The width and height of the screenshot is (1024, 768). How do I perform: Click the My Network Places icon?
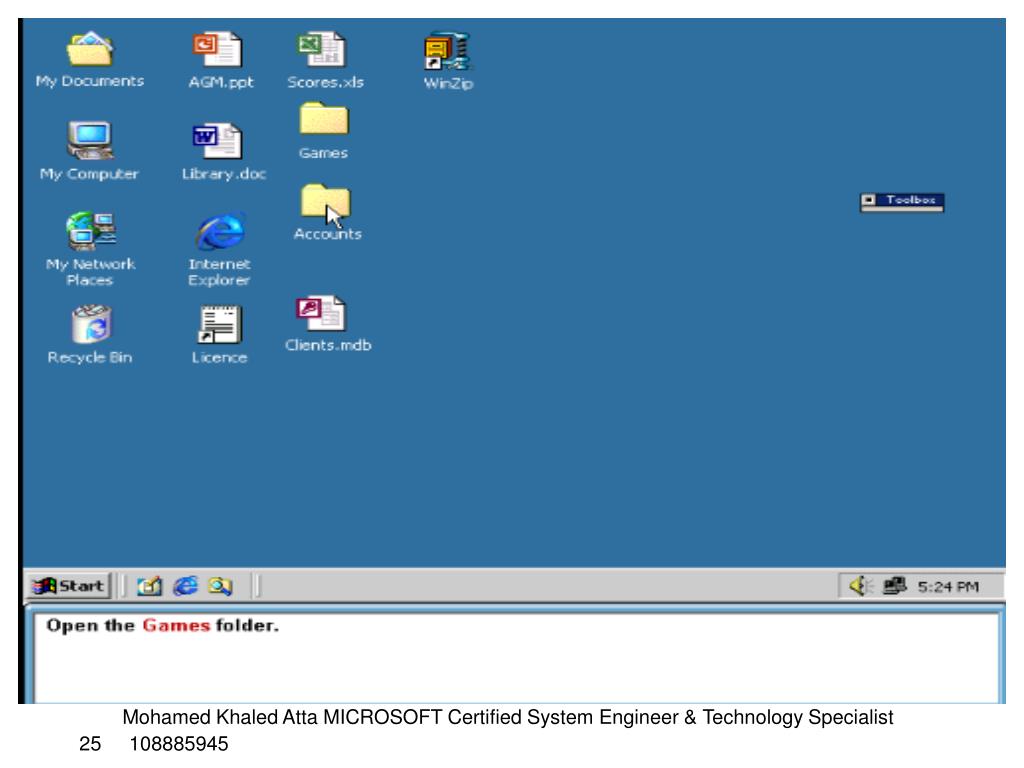[91, 249]
